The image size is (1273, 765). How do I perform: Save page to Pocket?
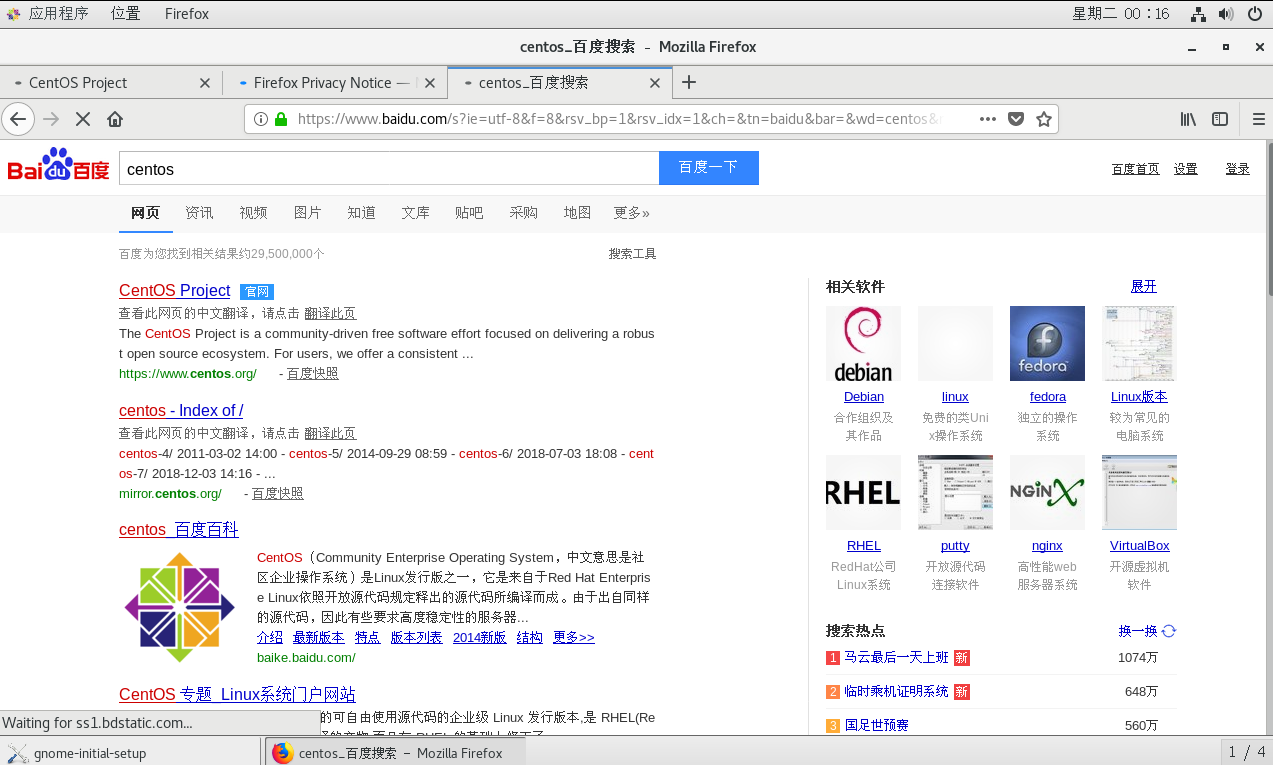tap(1016, 119)
